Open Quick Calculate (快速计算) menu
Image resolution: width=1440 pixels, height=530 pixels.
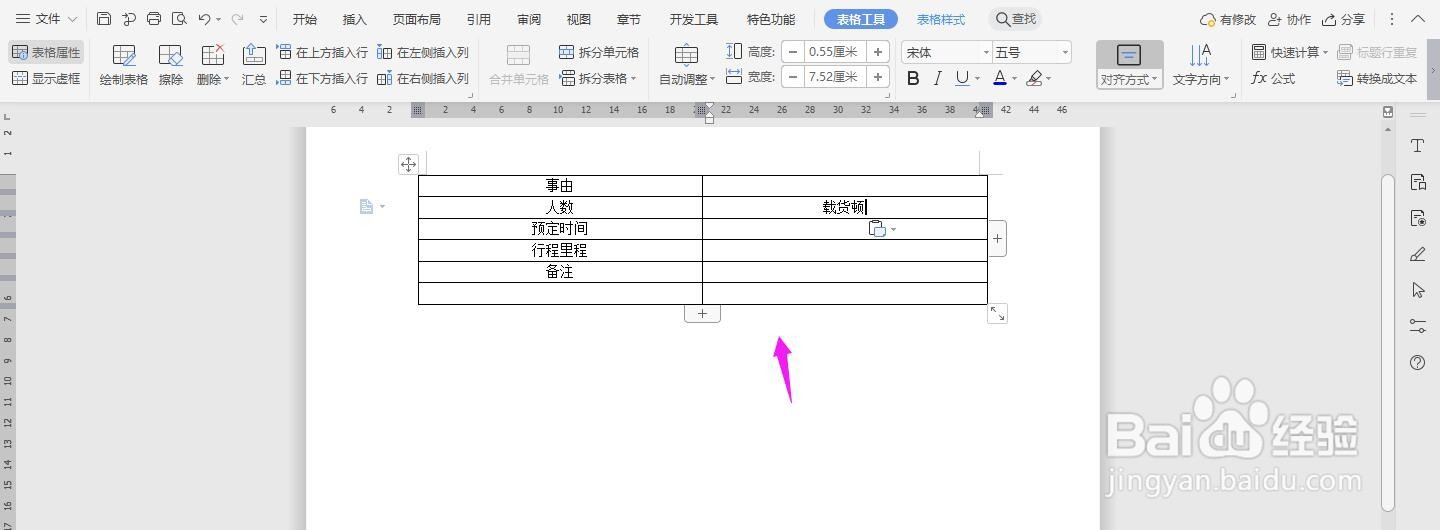tap(1290, 52)
